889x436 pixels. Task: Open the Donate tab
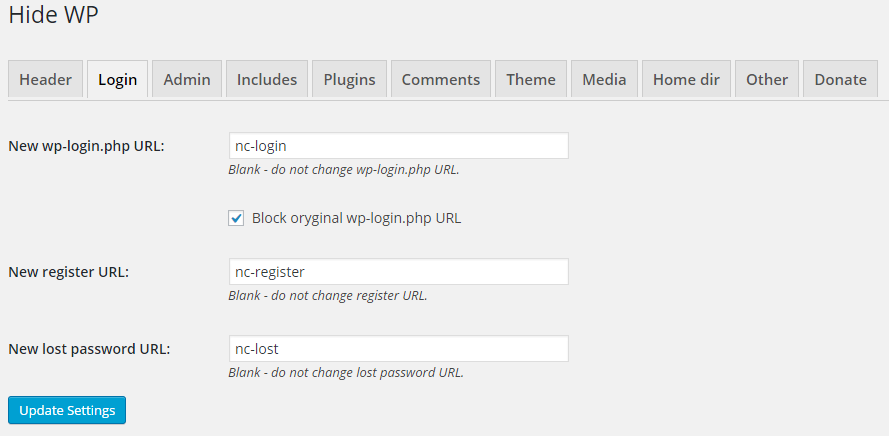coord(840,79)
